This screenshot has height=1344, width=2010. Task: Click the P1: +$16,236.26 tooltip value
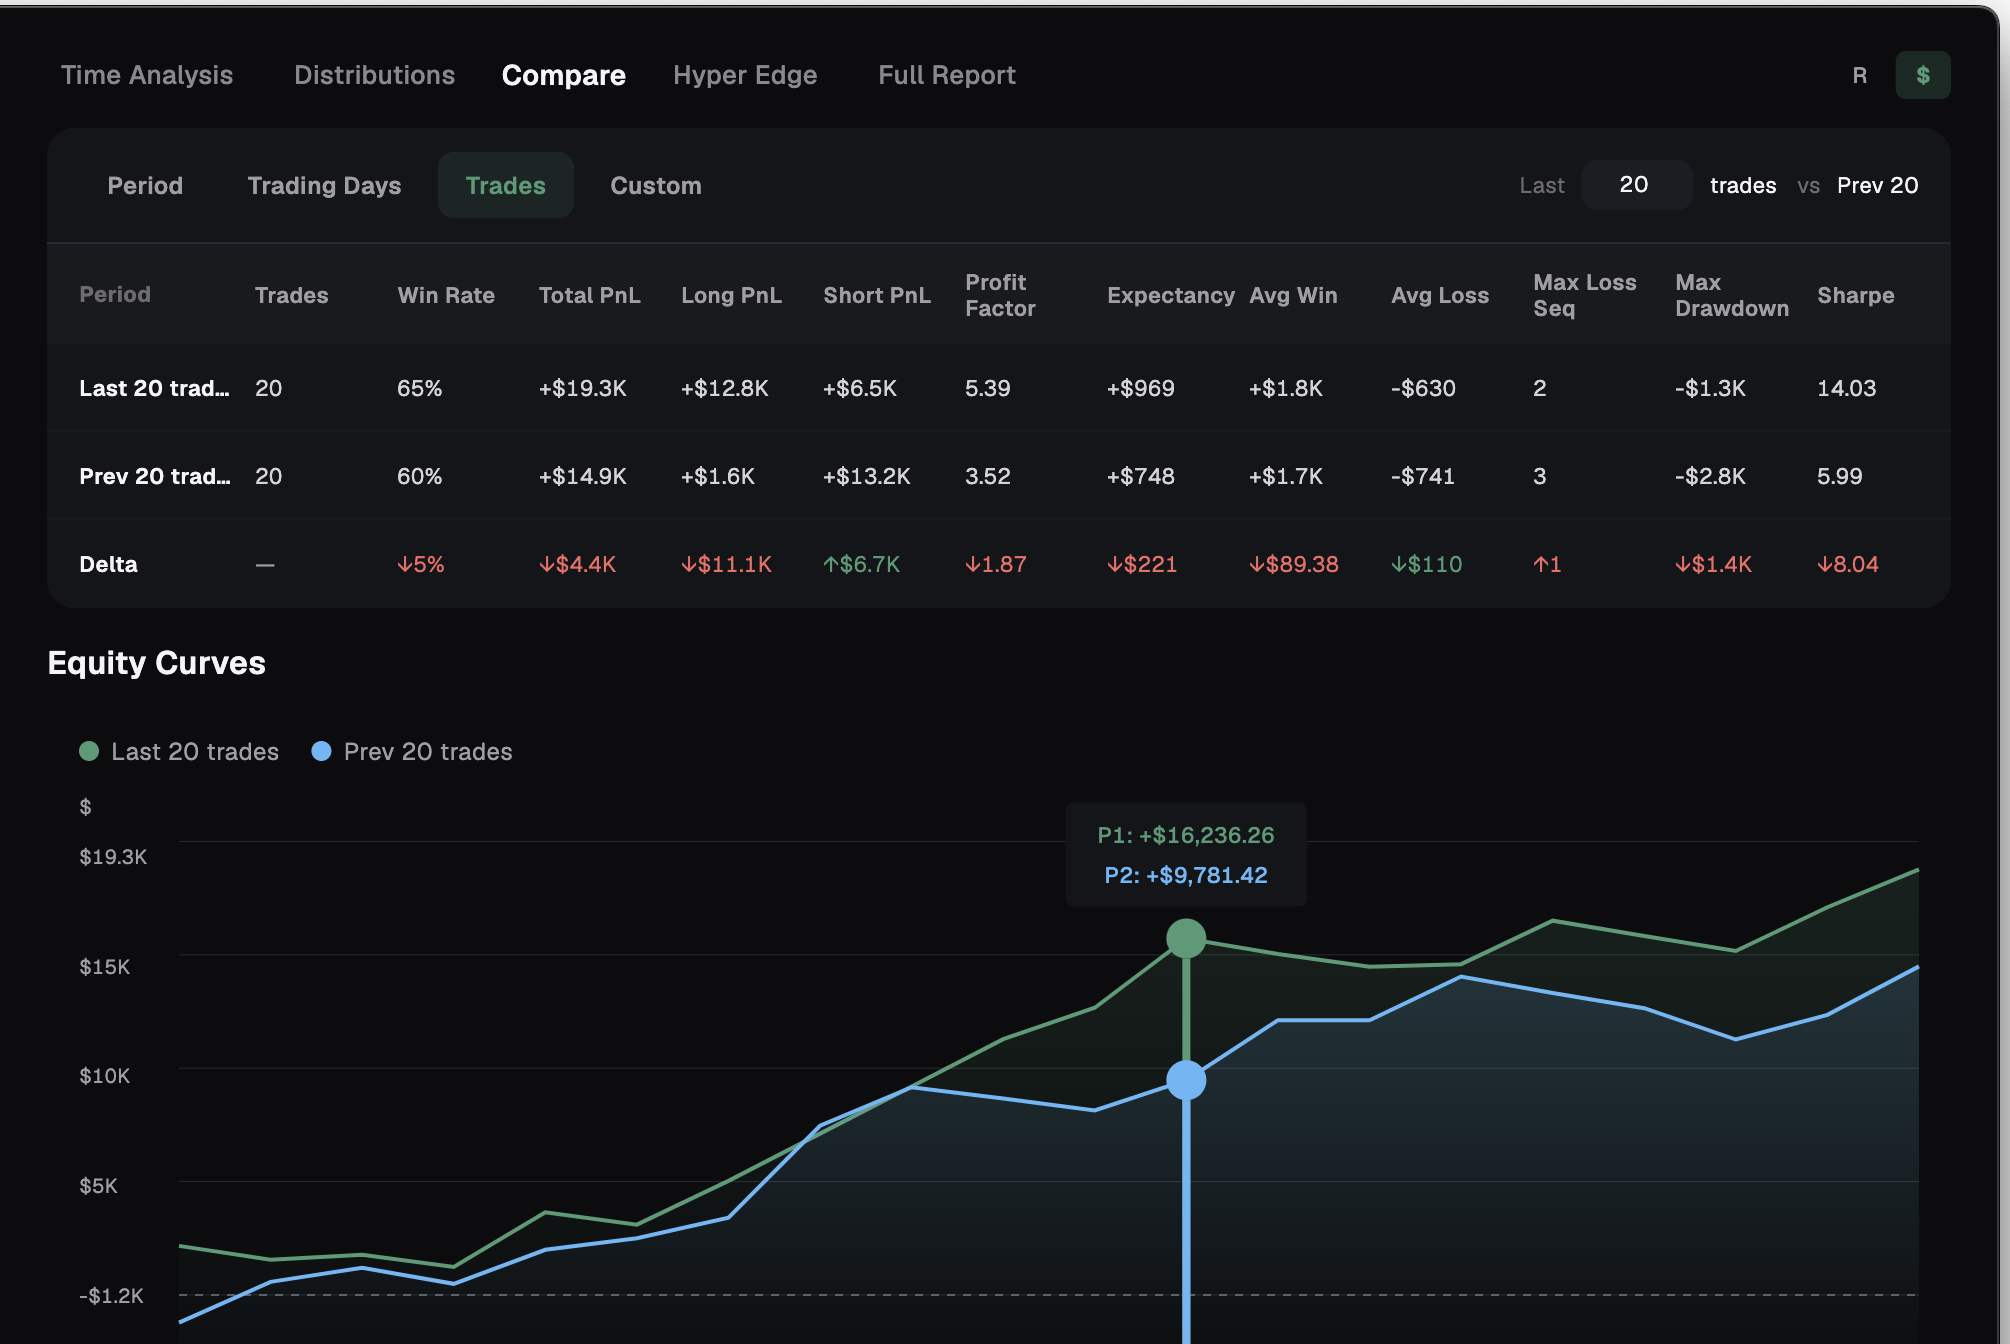(1186, 835)
